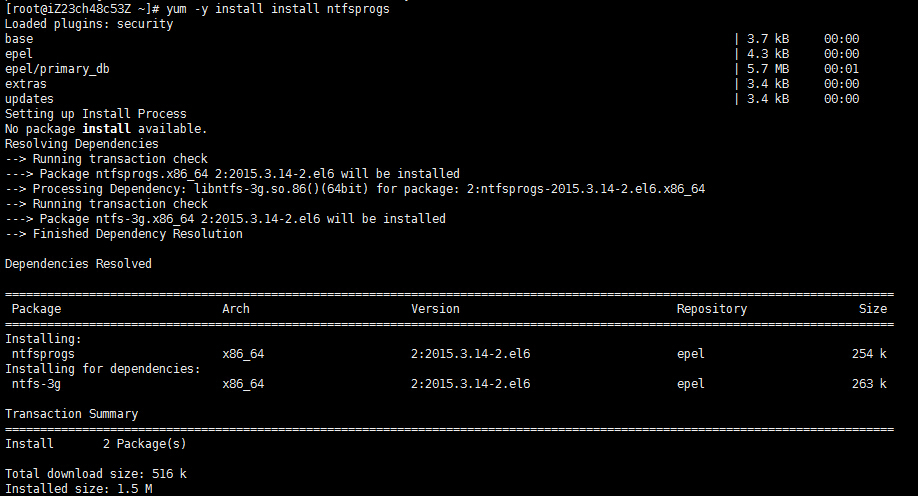918x496 pixels.
Task: Click the "Total download size: 516 k" line
Action: tap(96, 474)
